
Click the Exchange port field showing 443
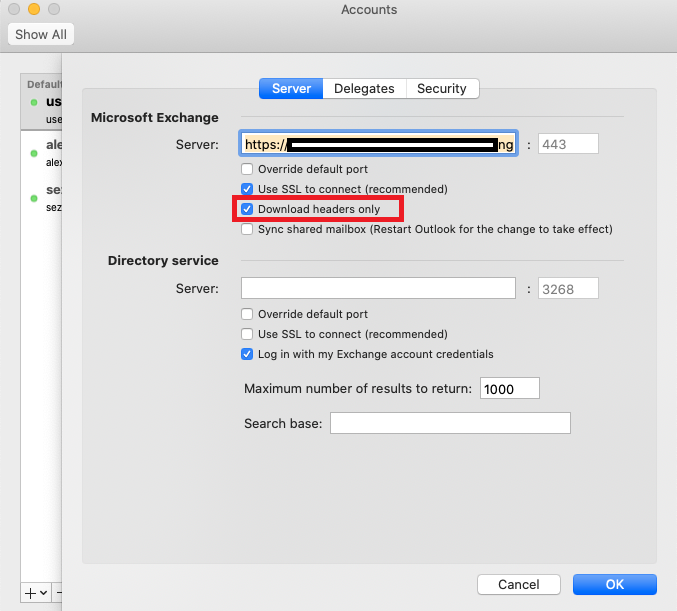(x=568, y=144)
